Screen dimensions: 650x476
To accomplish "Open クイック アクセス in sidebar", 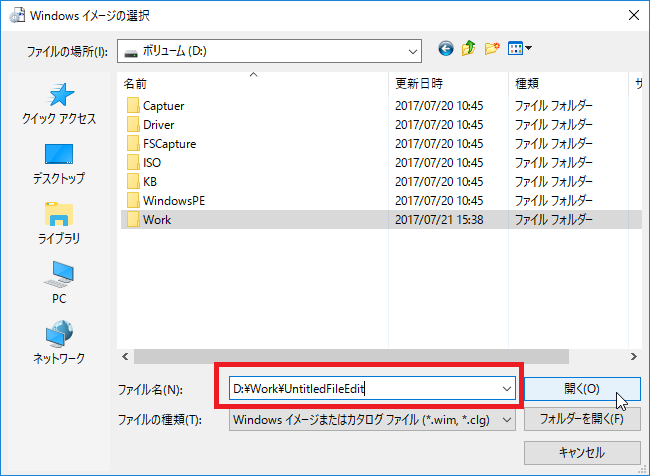I will tap(59, 104).
